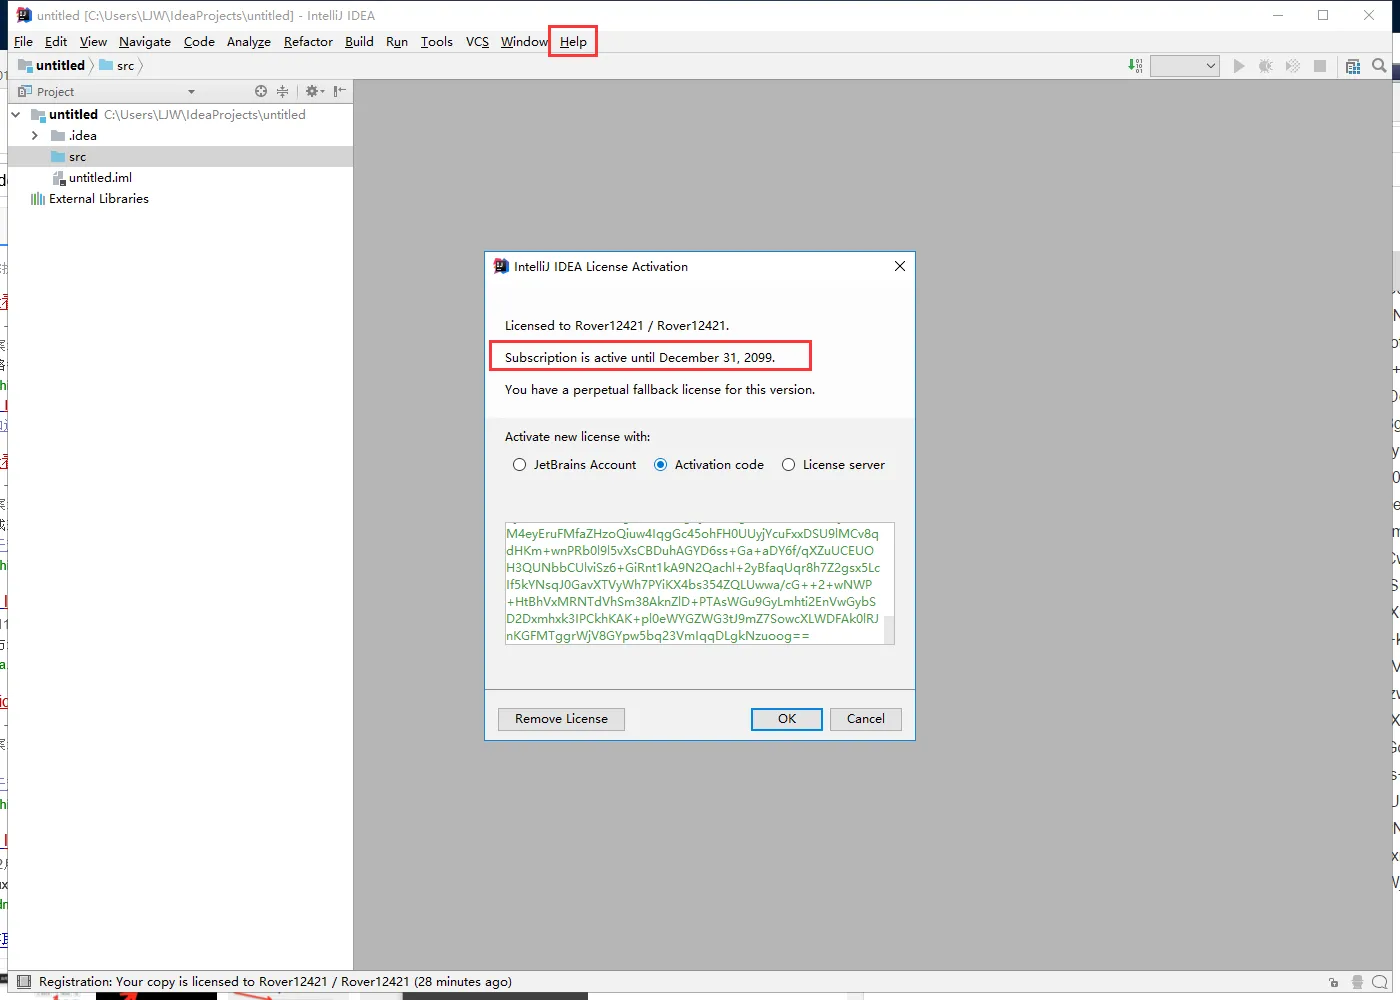Expand the .idea folder node
Viewport: 1400px width, 1000px height.
click(x=35, y=136)
